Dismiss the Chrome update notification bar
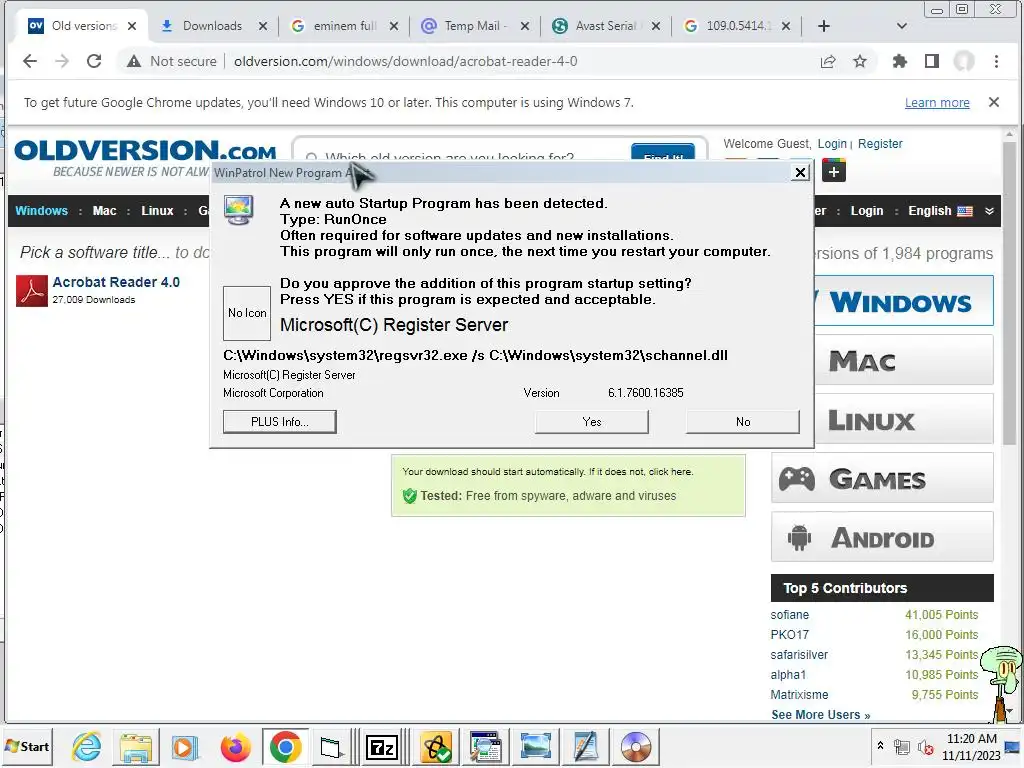 994,102
